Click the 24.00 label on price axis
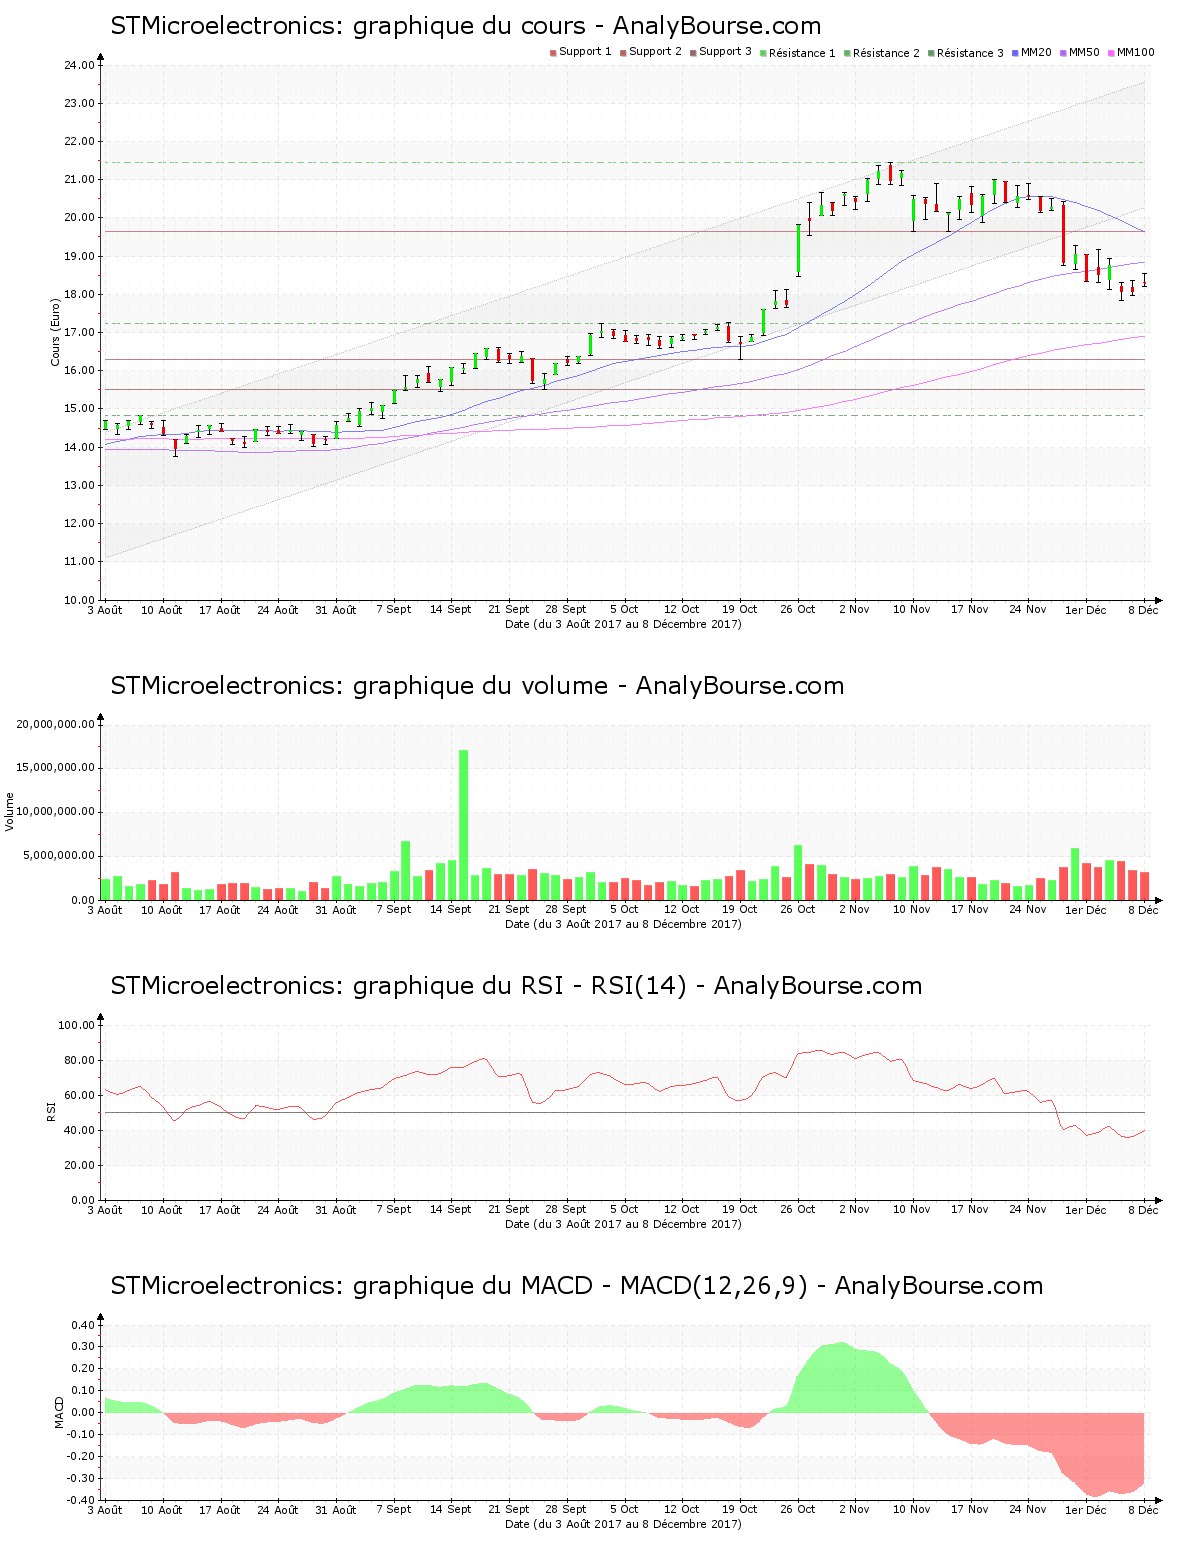Viewport: 1200px width, 1550px height. click(x=79, y=65)
